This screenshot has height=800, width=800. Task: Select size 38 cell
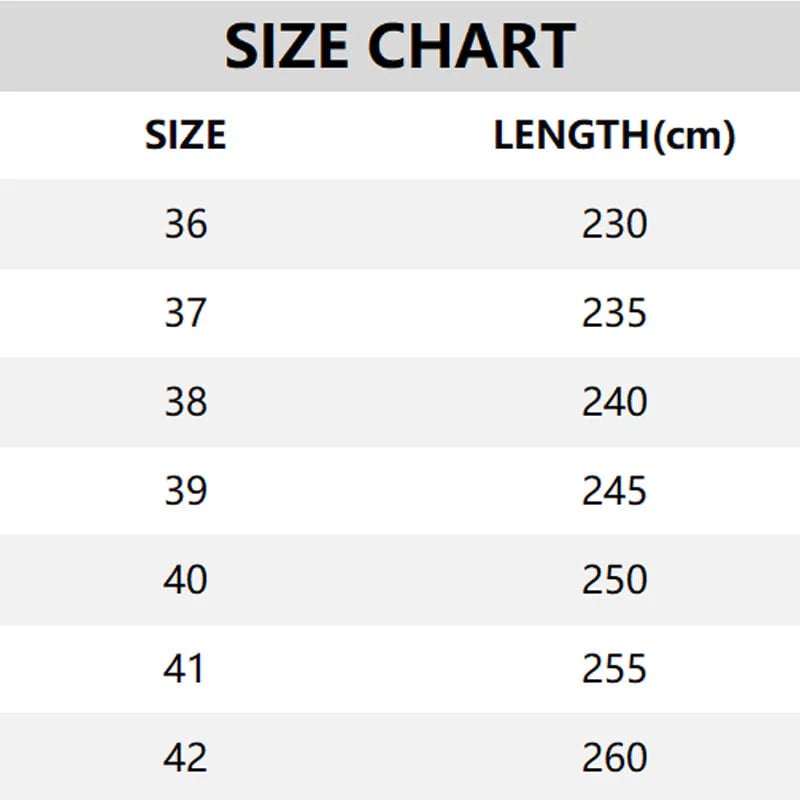(186, 402)
